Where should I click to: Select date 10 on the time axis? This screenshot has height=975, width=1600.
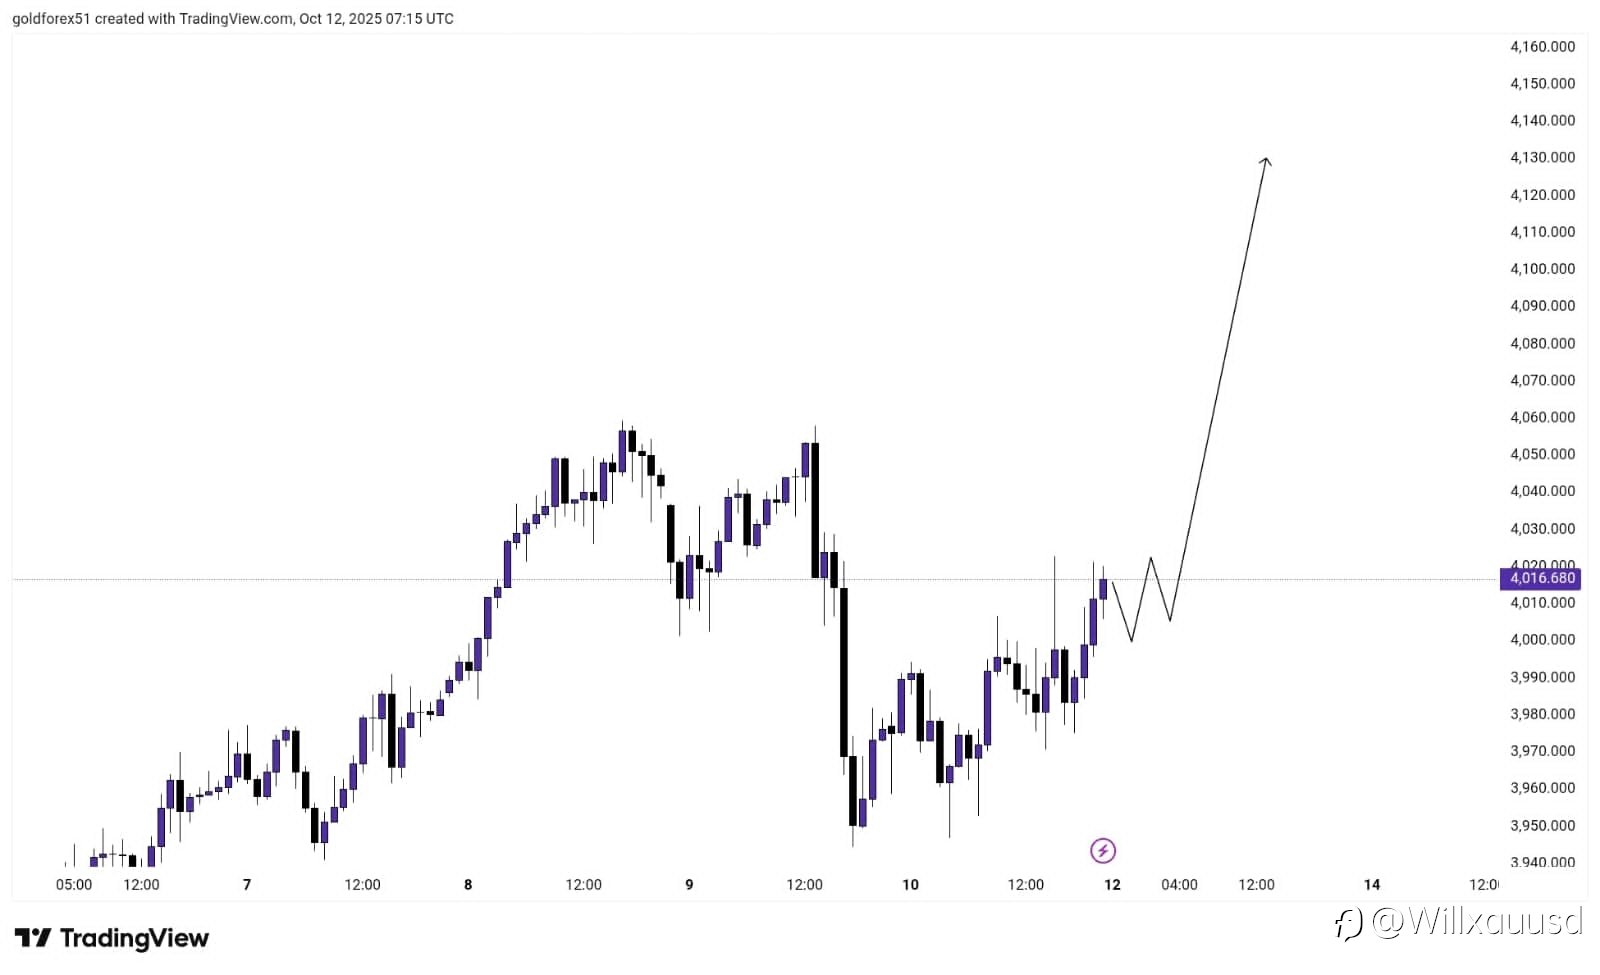point(910,884)
